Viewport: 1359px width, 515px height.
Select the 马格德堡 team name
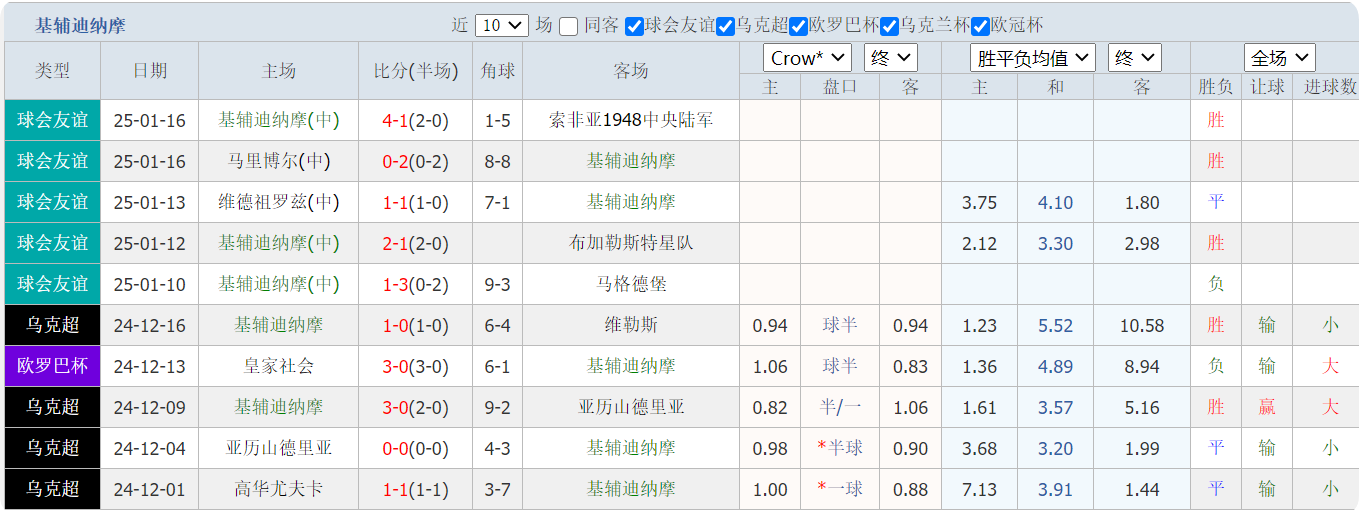pos(631,284)
